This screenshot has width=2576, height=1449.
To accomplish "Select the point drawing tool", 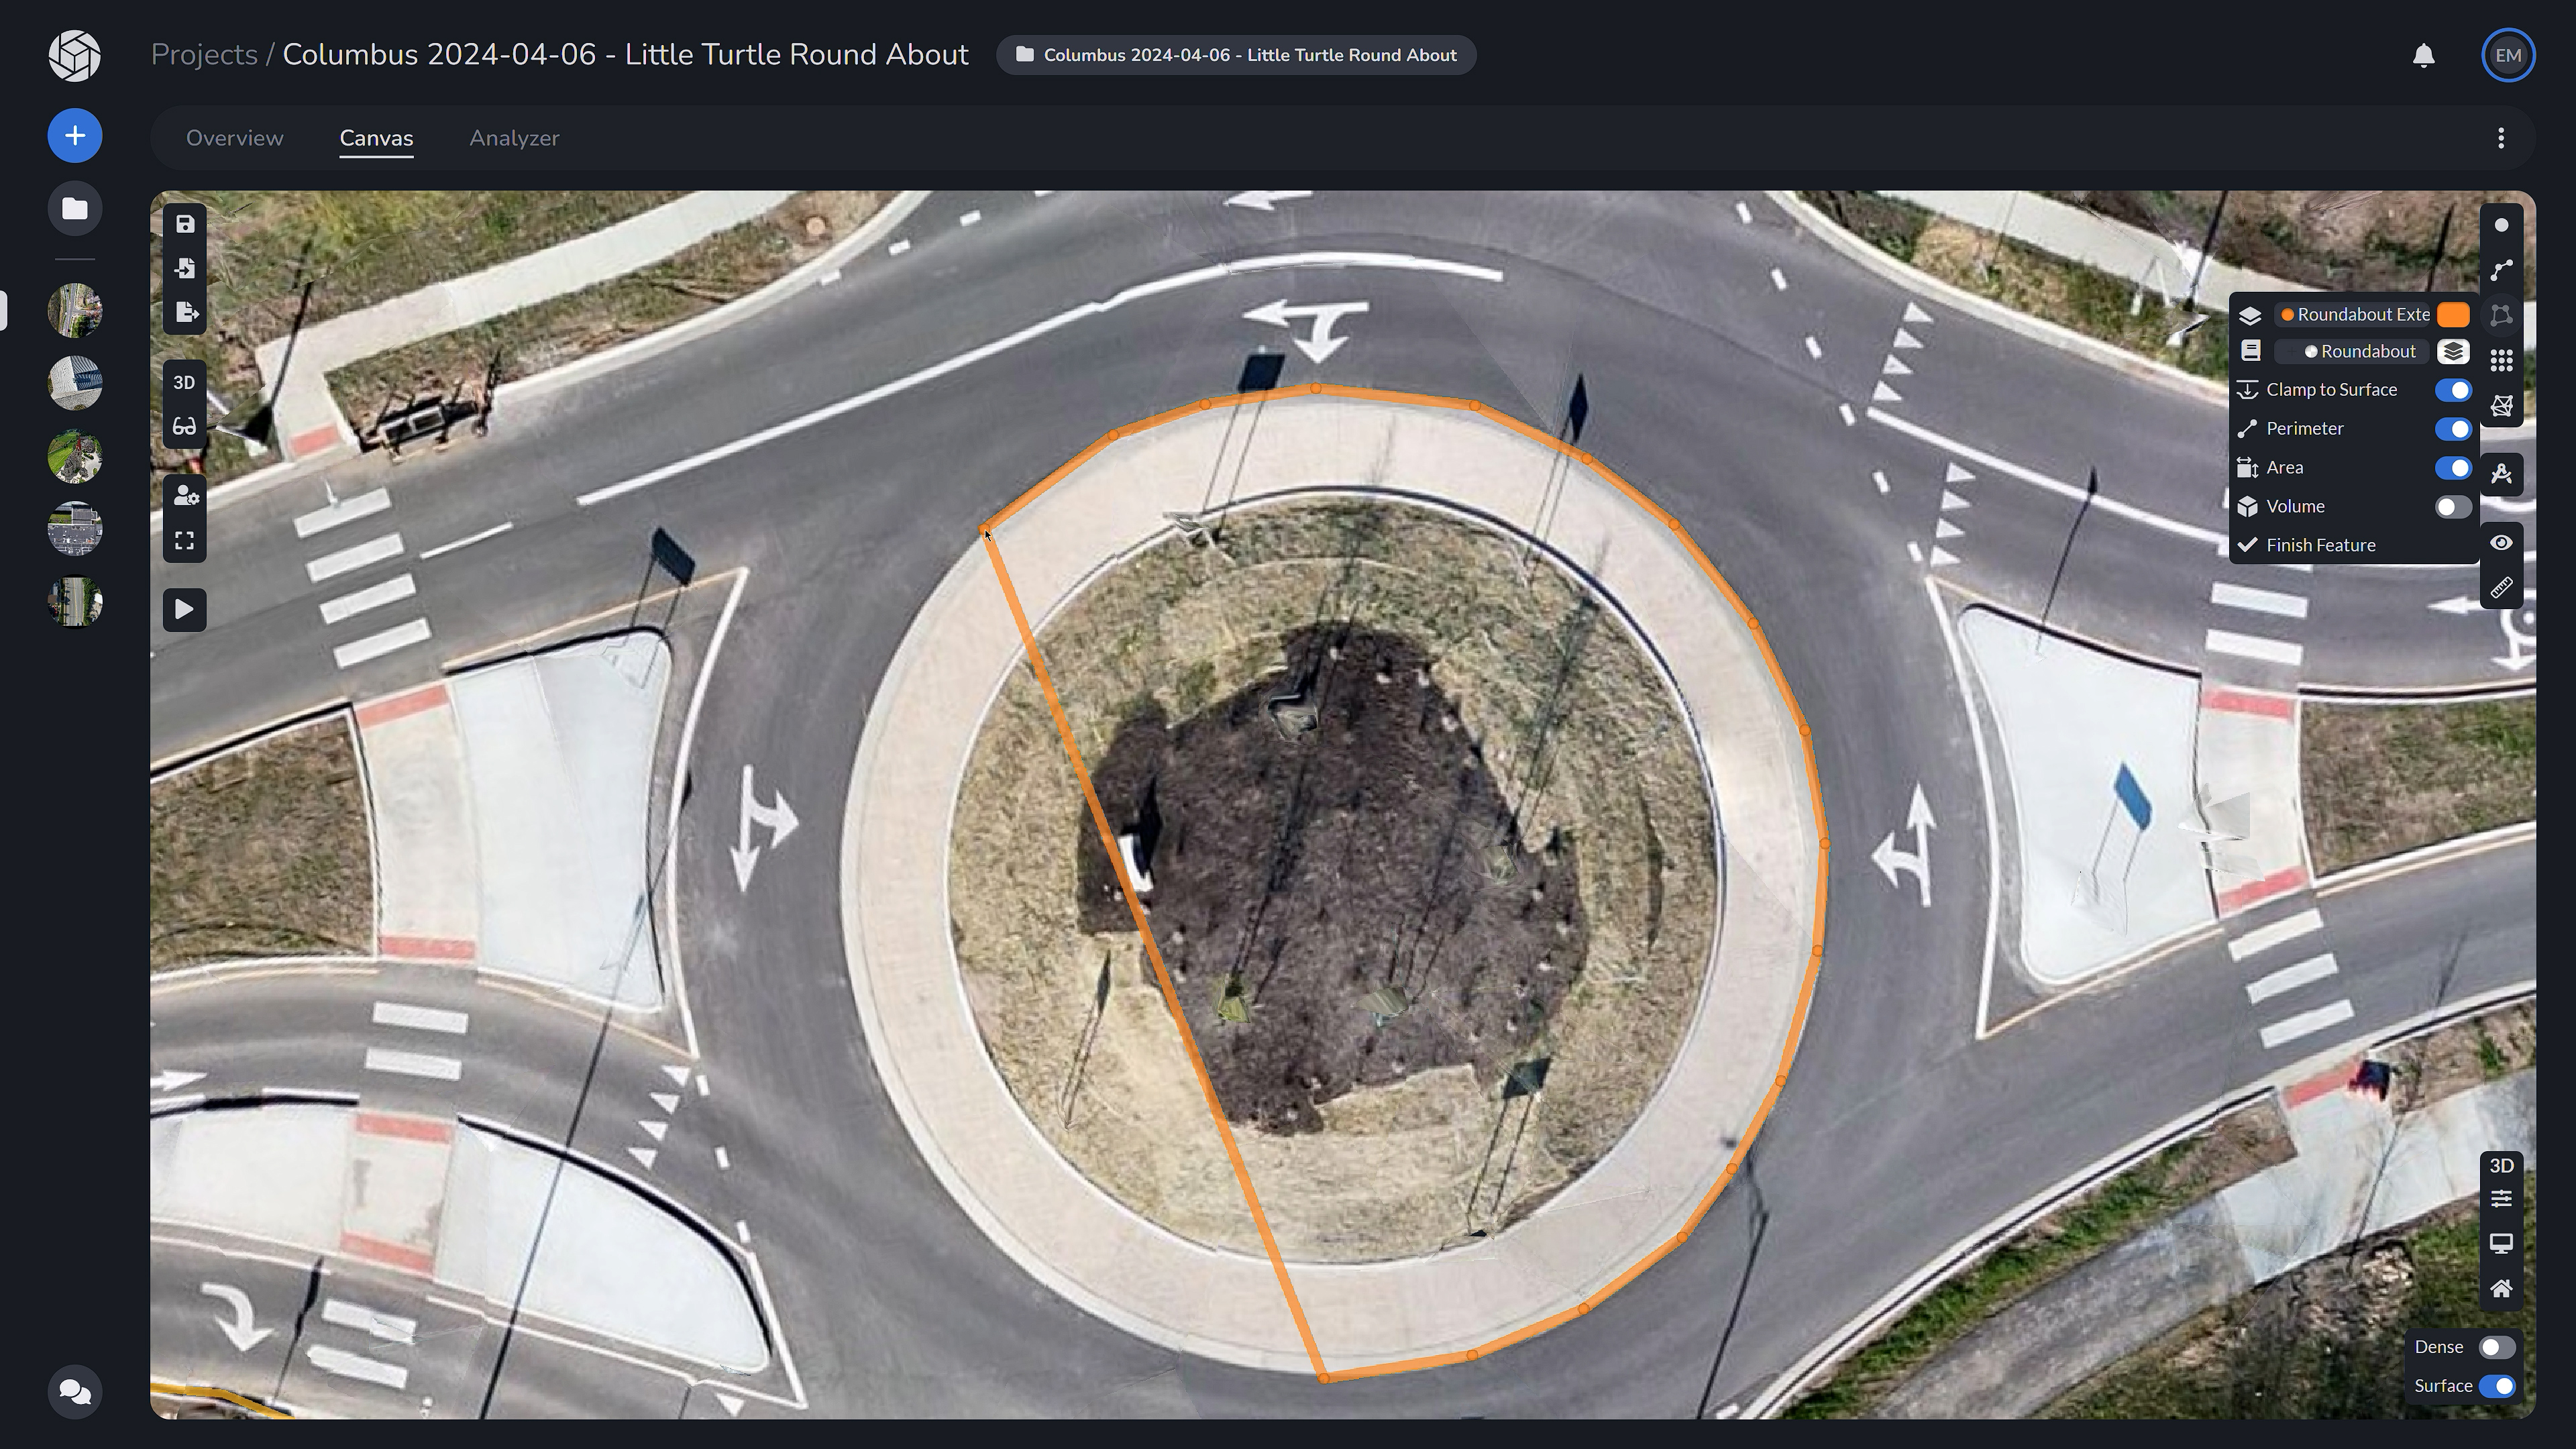I will (2501, 226).
